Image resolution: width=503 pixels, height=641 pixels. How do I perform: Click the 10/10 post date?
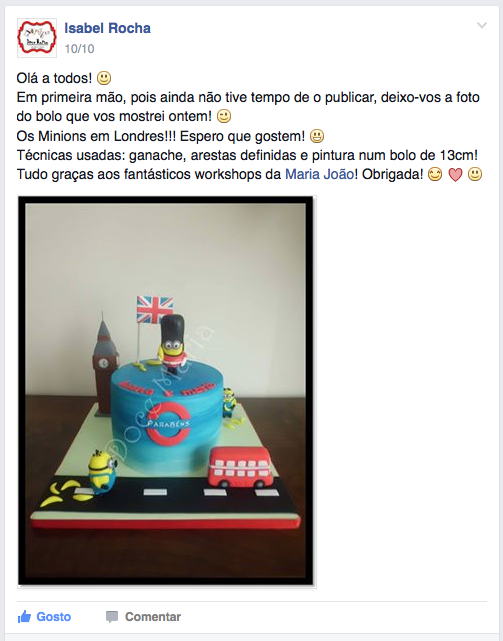(79, 49)
